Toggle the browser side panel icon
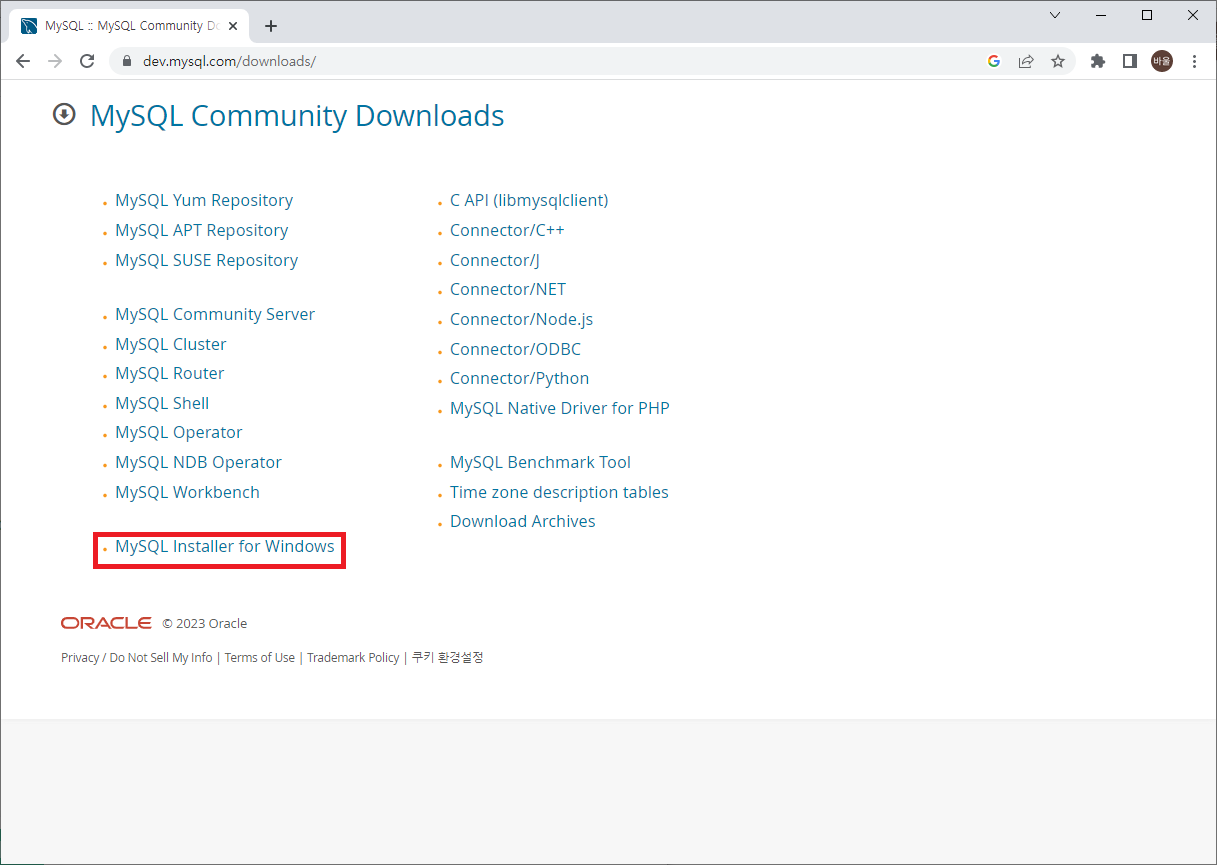This screenshot has width=1217, height=865. point(1130,61)
